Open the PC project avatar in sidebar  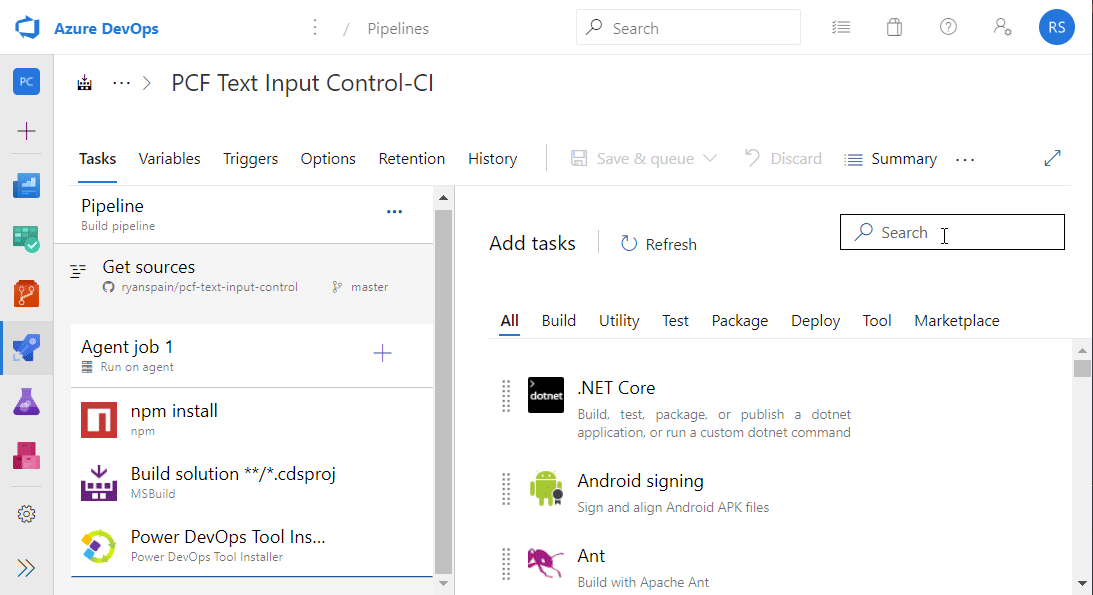click(x=26, y=82)
